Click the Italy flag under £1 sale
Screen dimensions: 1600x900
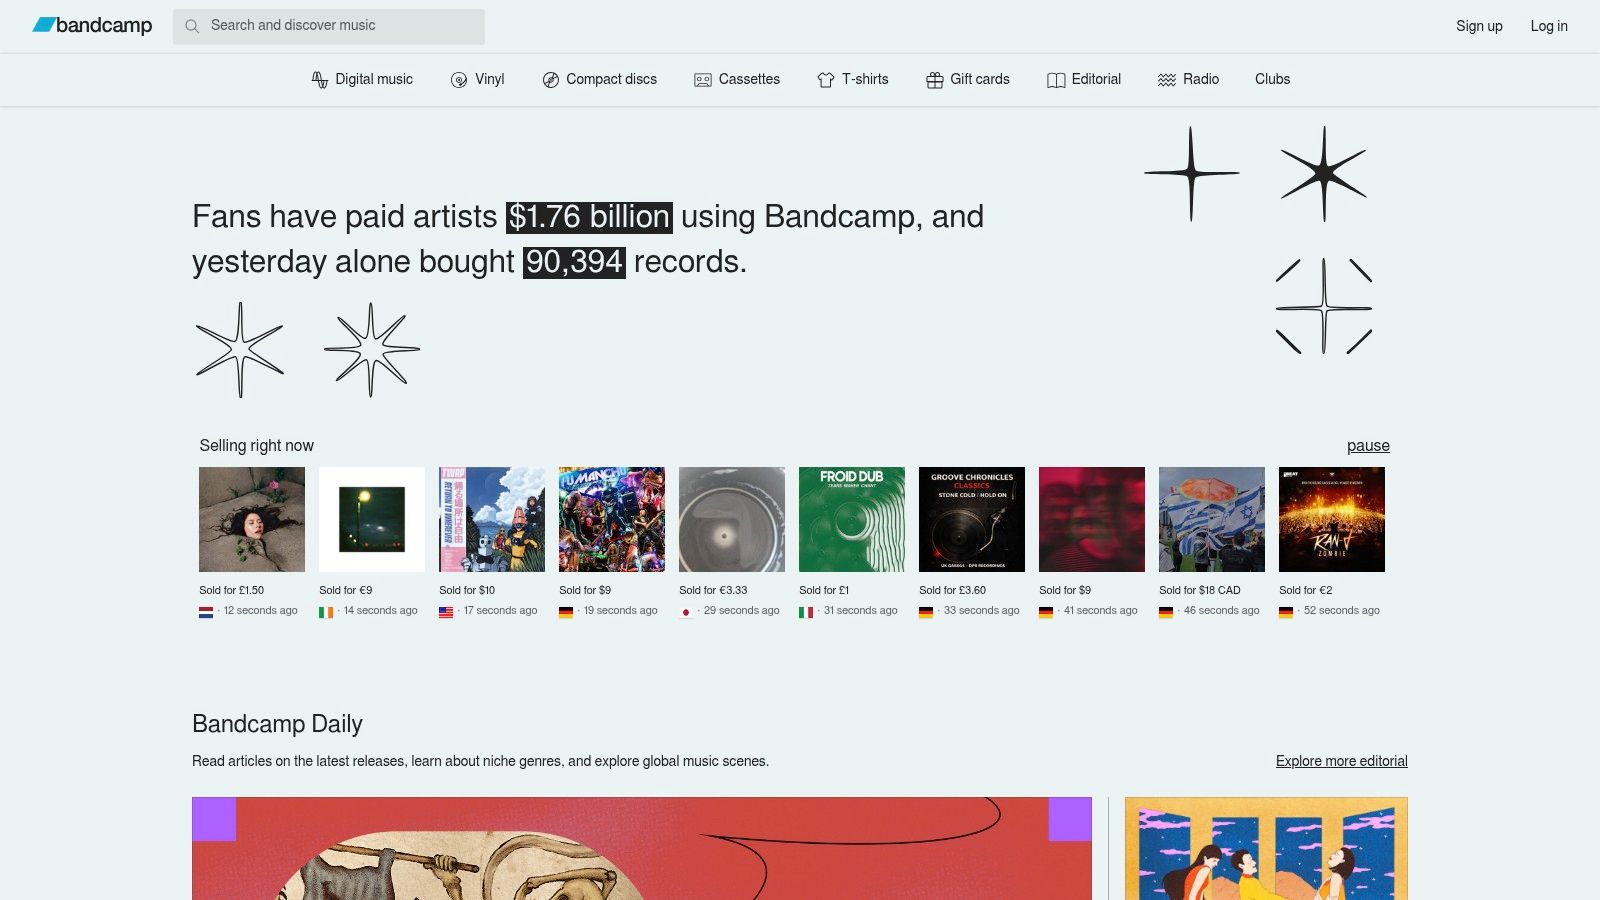(x=806, y=612)
